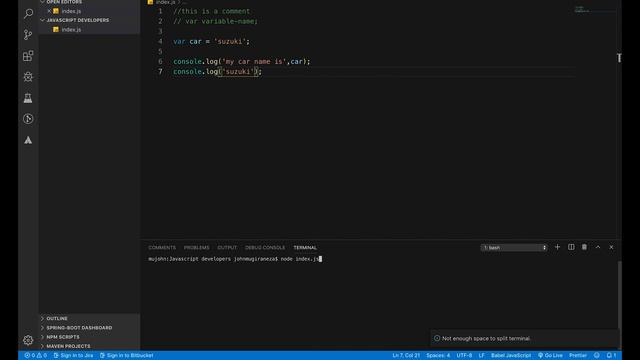The width and height of the screenshot is (640, 360).
Task: Switch to the Debug Console tab
Action: [x=265, y=248]
